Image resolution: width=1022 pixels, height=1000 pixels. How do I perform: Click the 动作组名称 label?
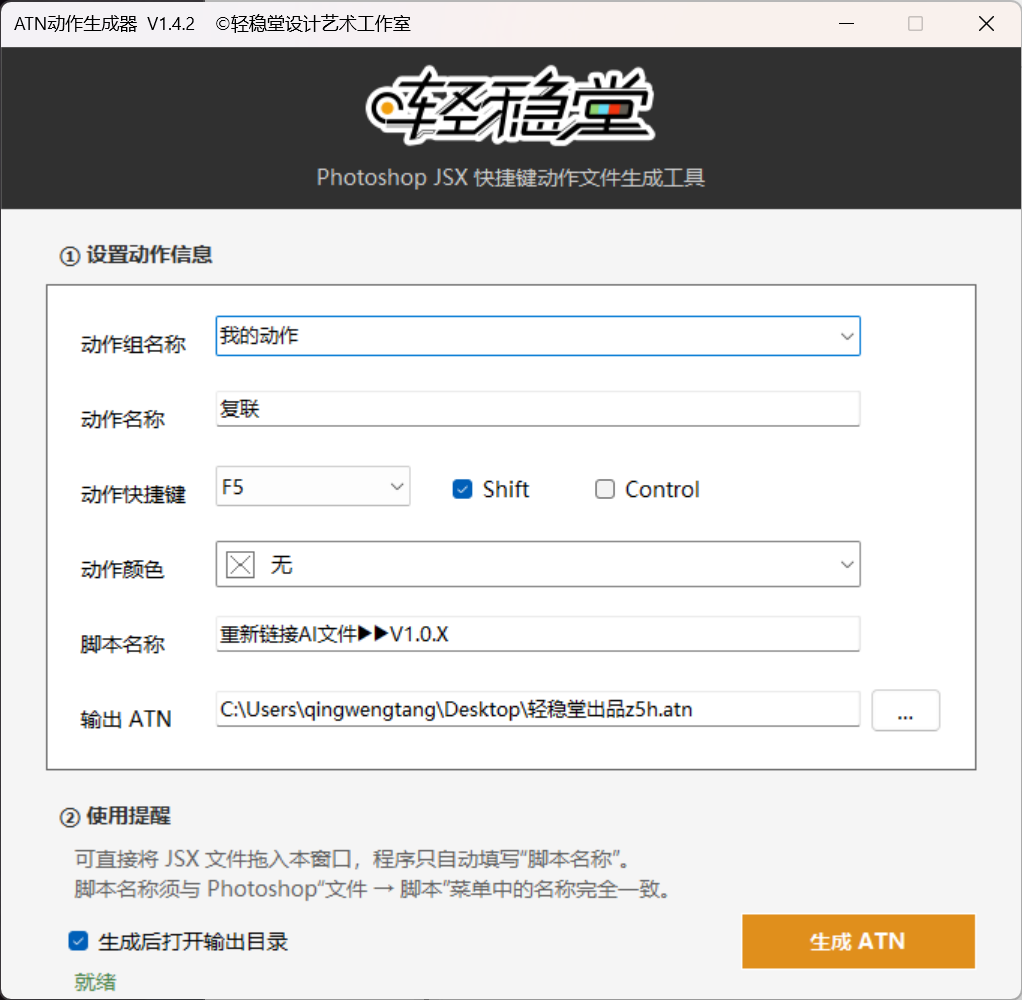point(133,344)
